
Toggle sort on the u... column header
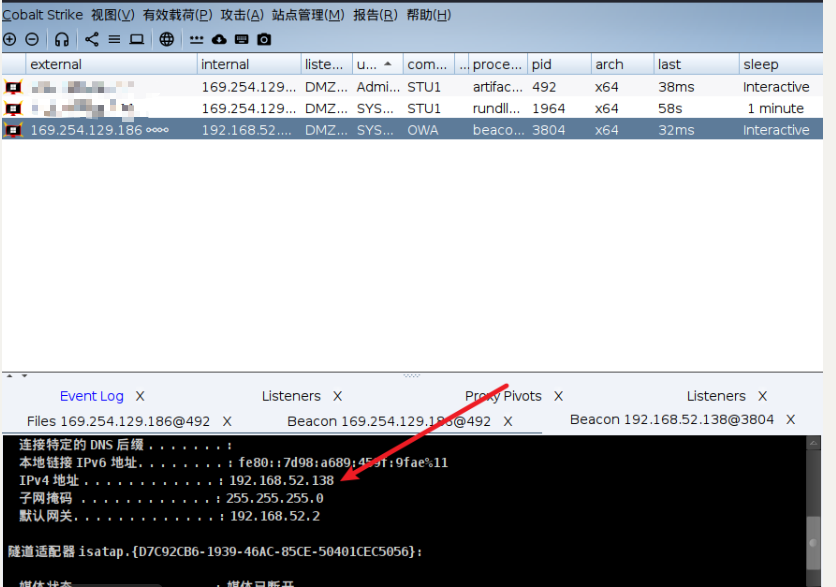click(377, 65)
